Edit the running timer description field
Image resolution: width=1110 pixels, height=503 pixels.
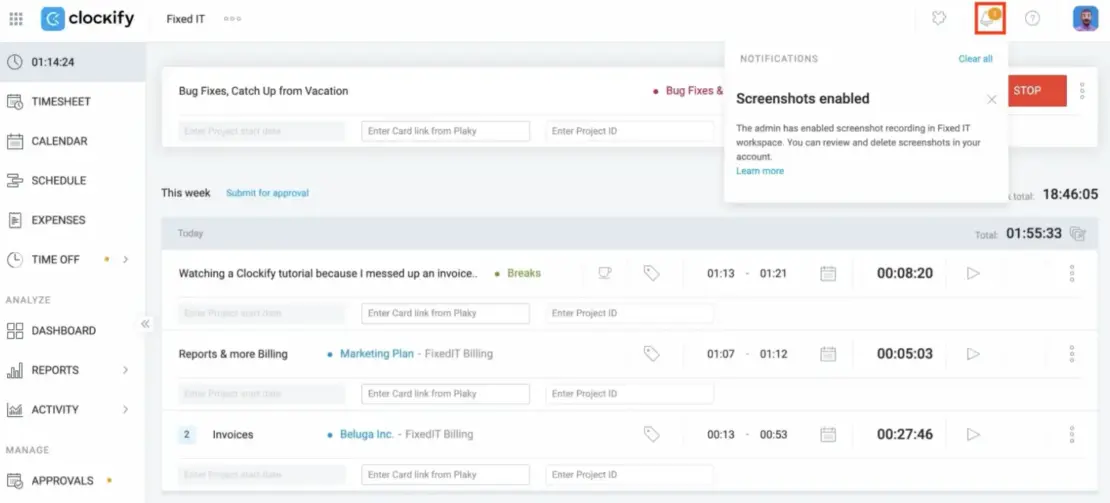[263, 91]
